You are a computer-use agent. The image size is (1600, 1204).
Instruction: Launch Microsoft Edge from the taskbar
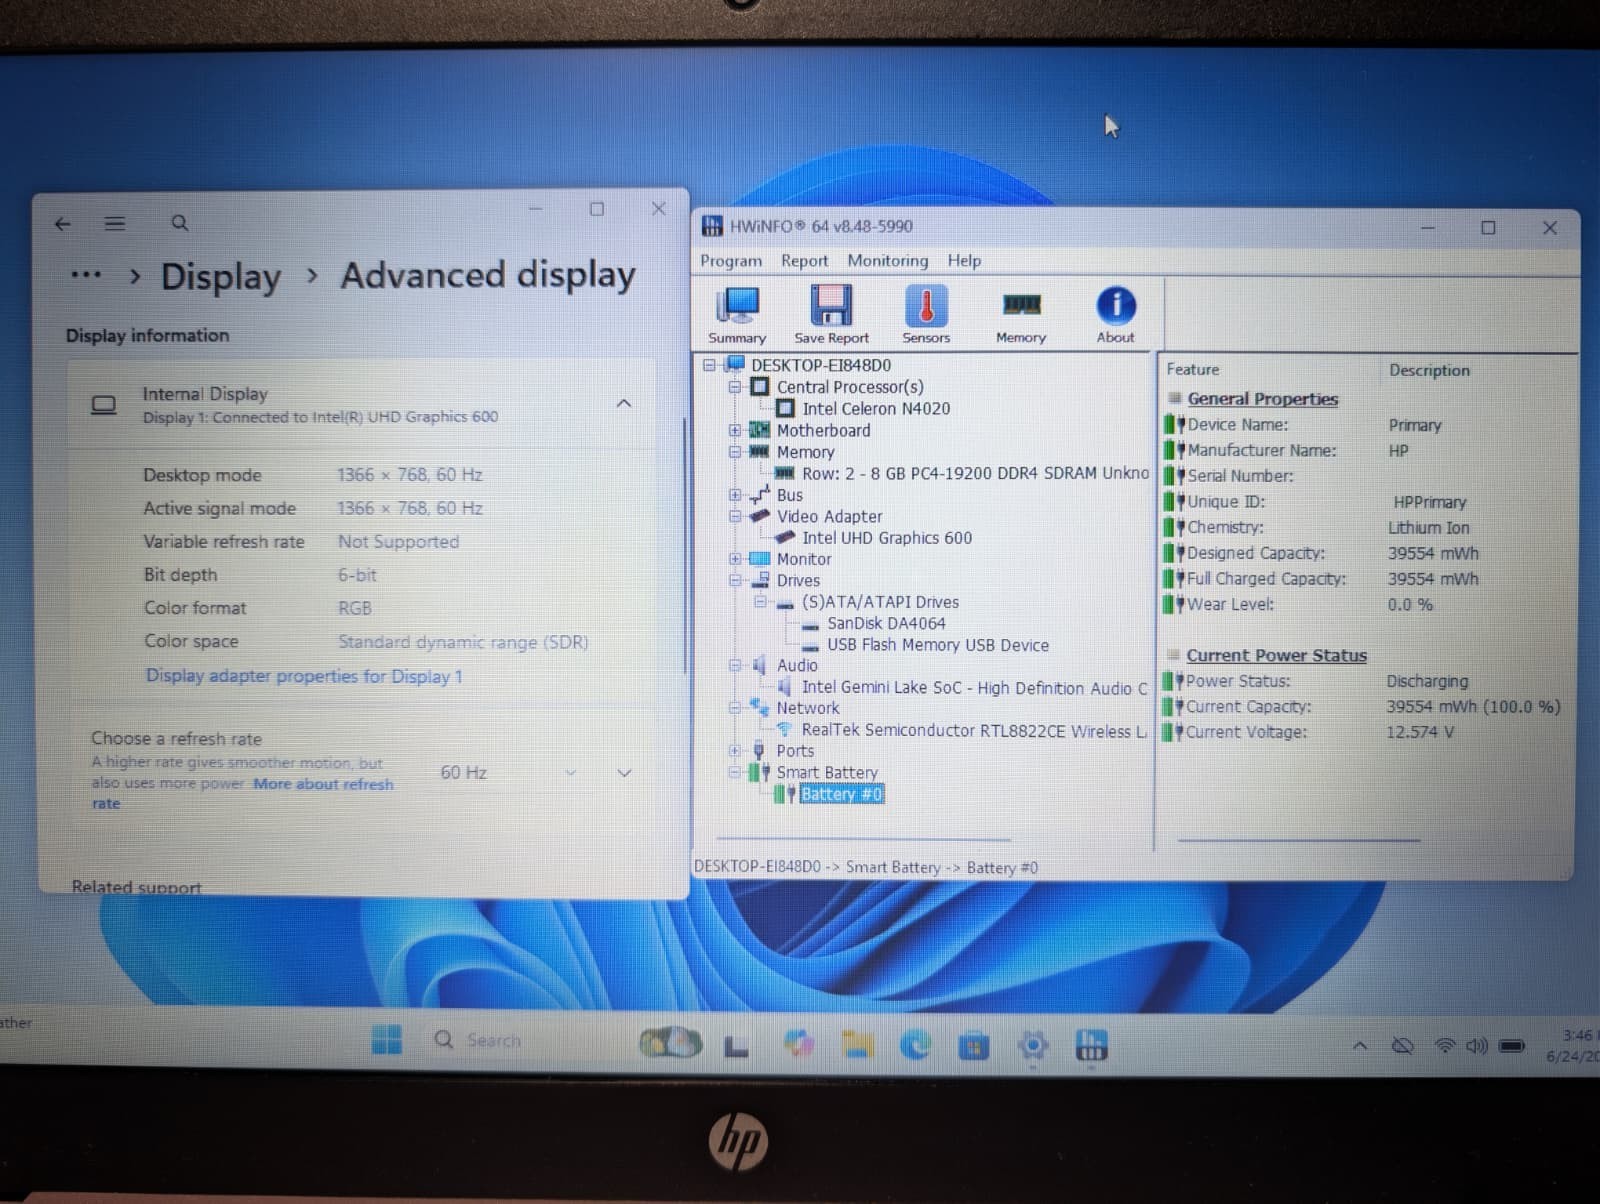[x=915, y=1045]
